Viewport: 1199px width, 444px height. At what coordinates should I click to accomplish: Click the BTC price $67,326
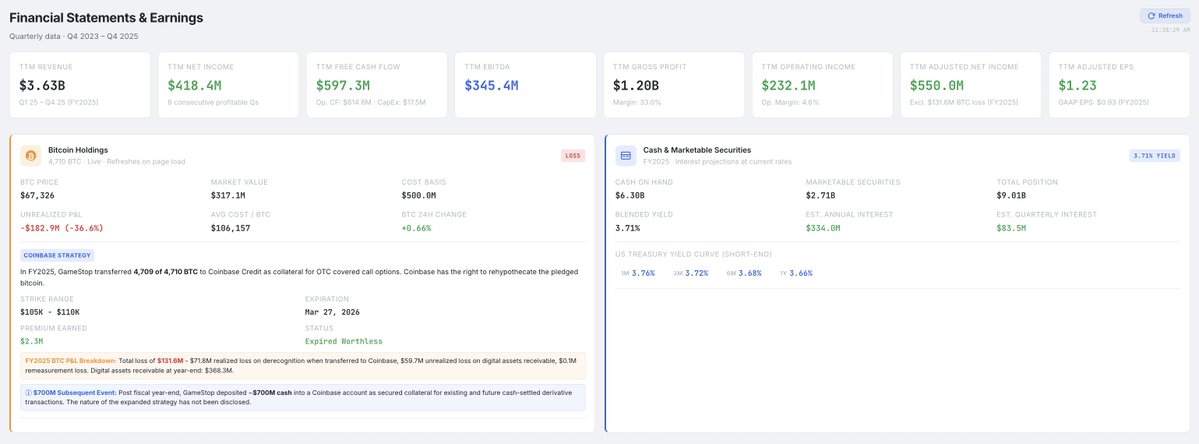click(37, 196)
